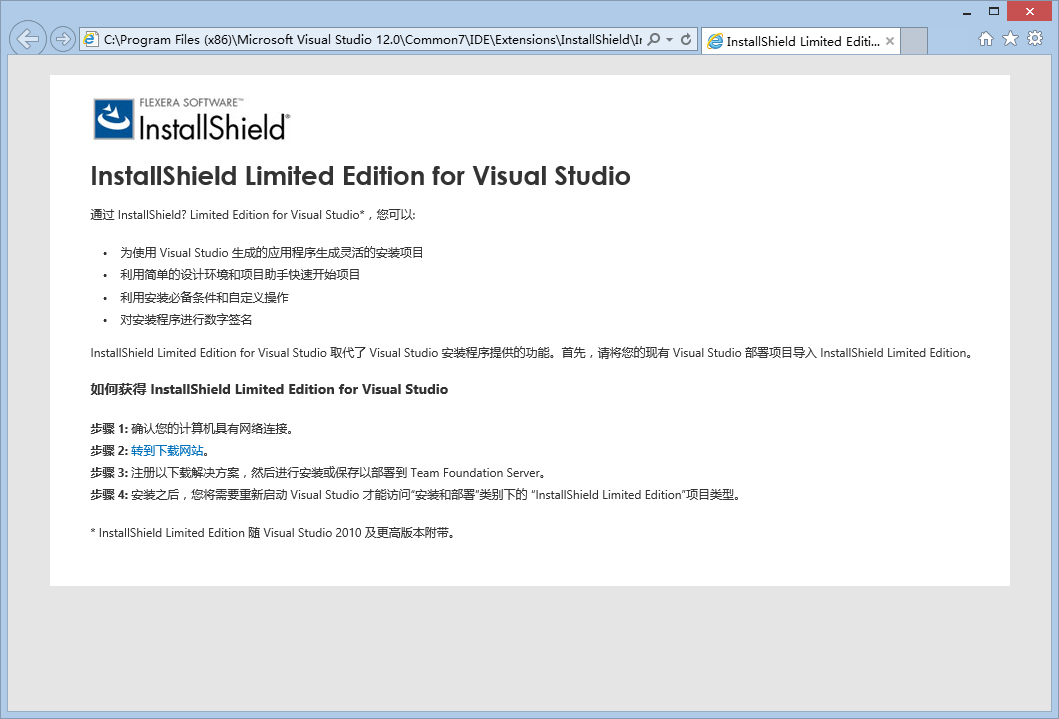
Task: Click 步骤 1 确认您的计算机具有网络连接 text
Action: tap(192, 428)
